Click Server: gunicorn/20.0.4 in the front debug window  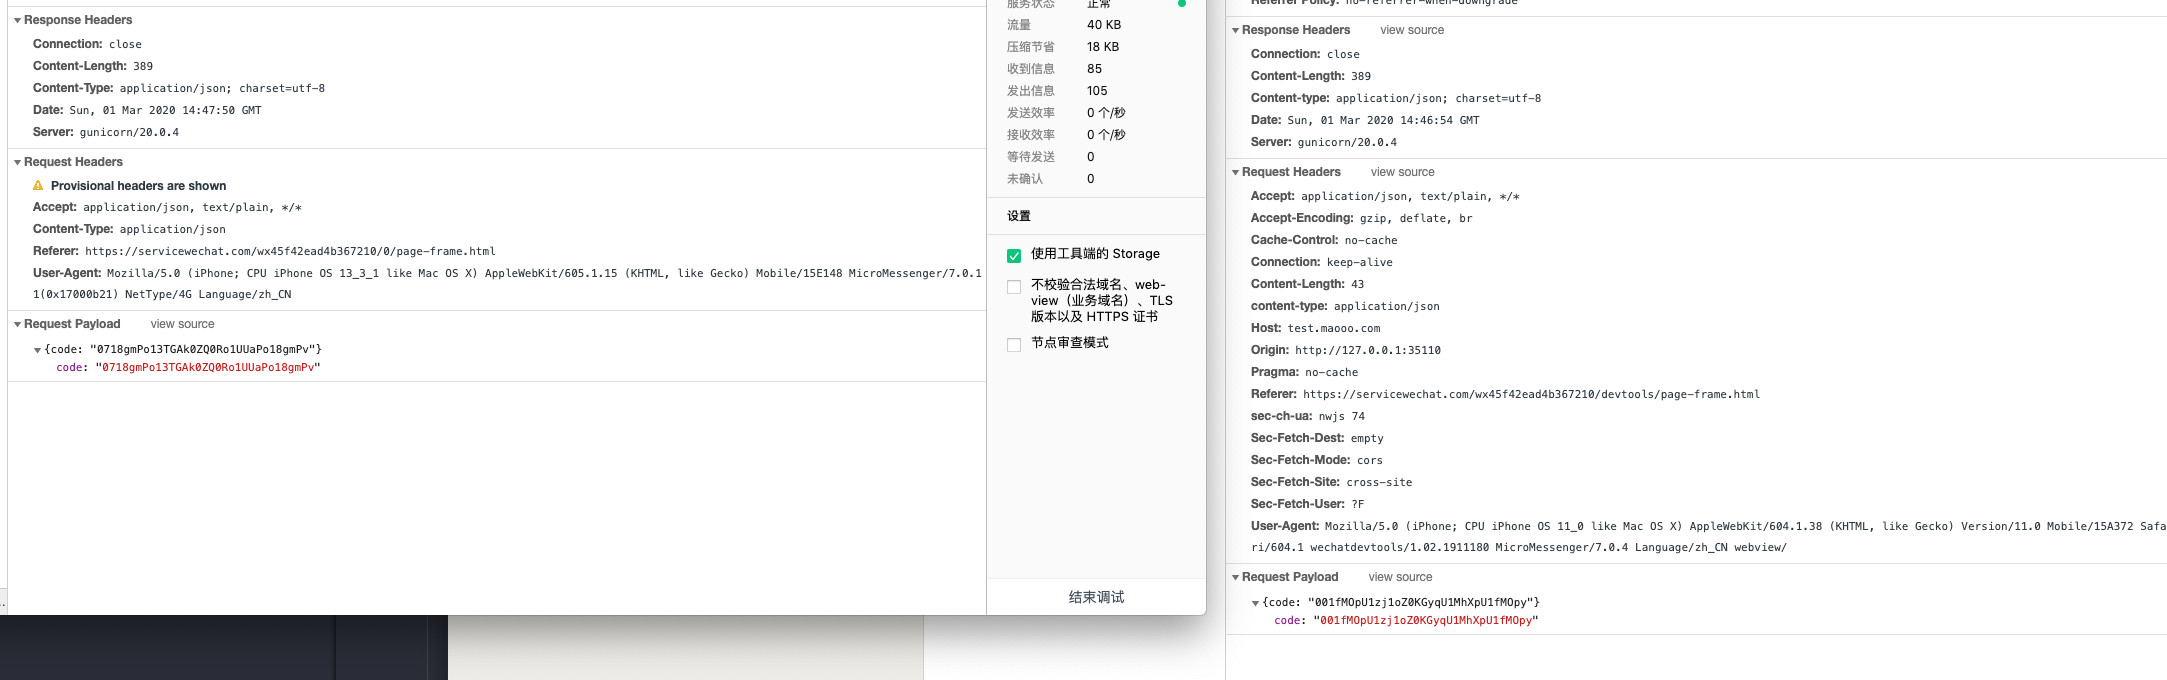tap(106, 132)
